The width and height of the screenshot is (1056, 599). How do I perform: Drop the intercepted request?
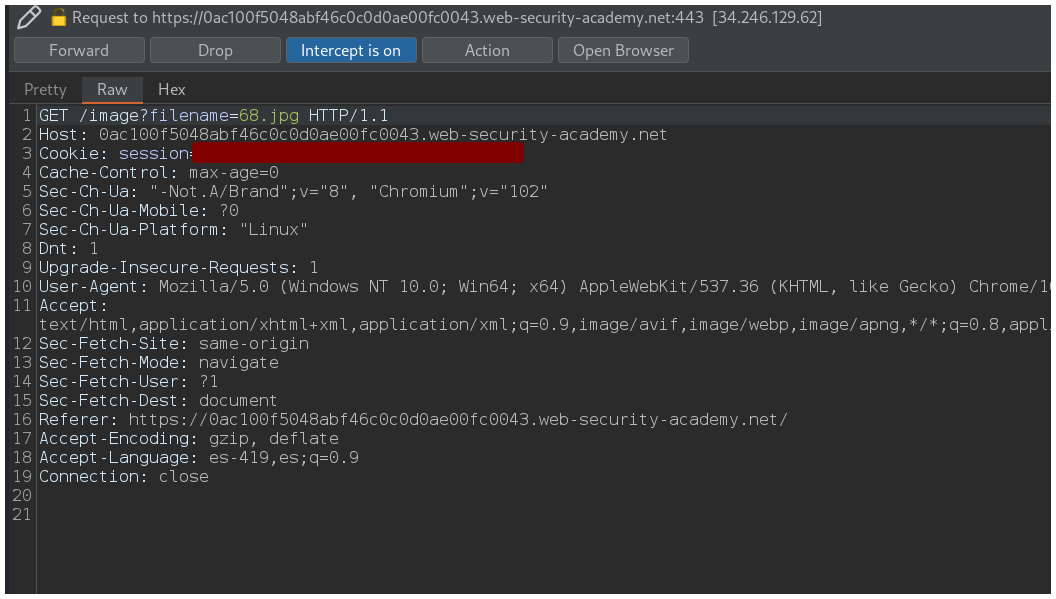(x=215, y=50)
